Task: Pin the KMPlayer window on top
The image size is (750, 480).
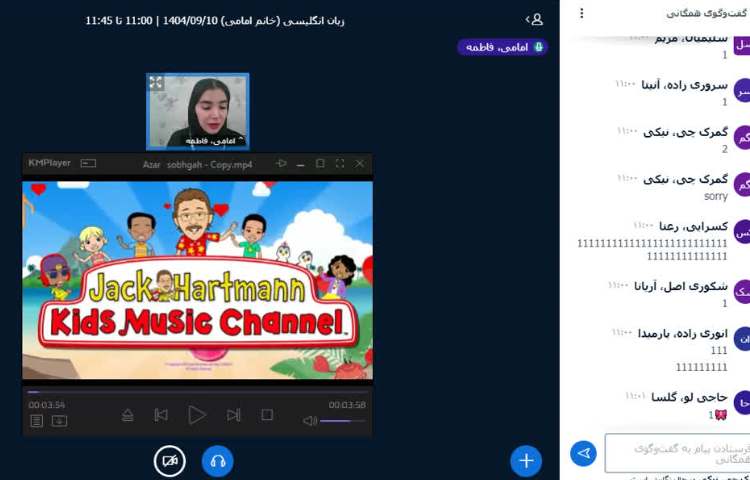Action: (x=281, y=164)
